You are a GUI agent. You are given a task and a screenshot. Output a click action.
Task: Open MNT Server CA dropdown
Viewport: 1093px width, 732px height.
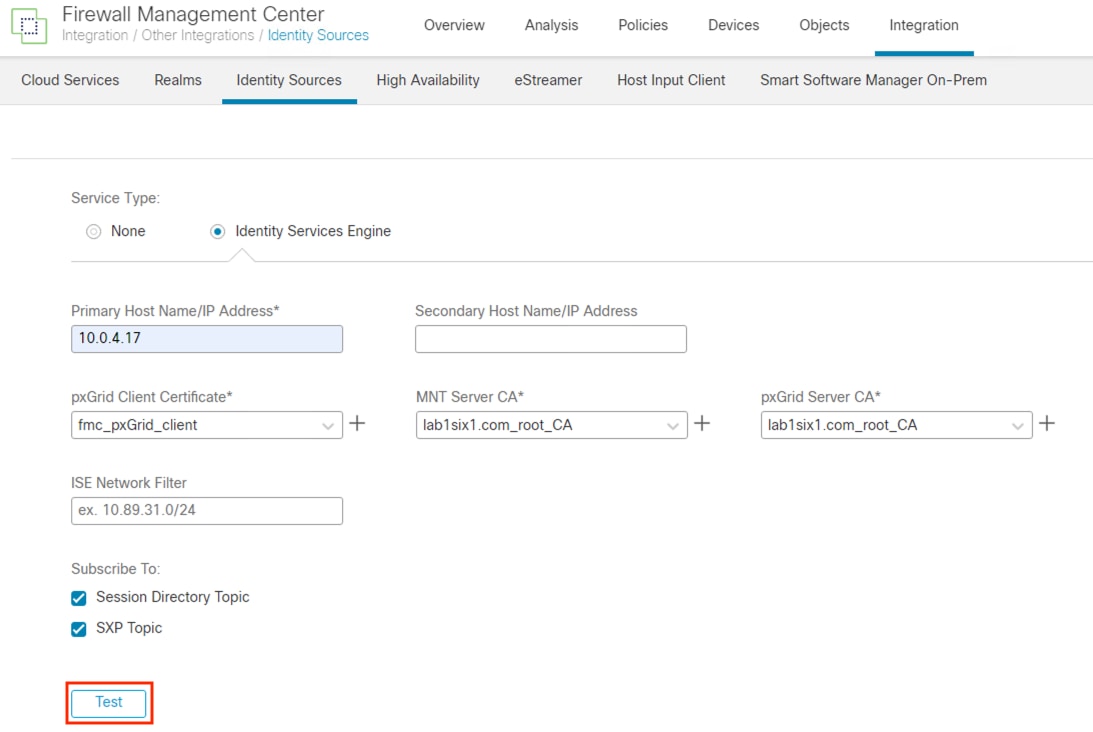point(551,425)
